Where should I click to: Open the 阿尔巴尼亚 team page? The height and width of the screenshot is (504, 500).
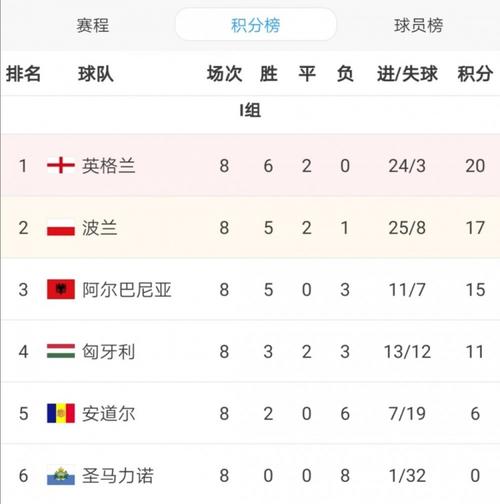click(x=127, y=290)
